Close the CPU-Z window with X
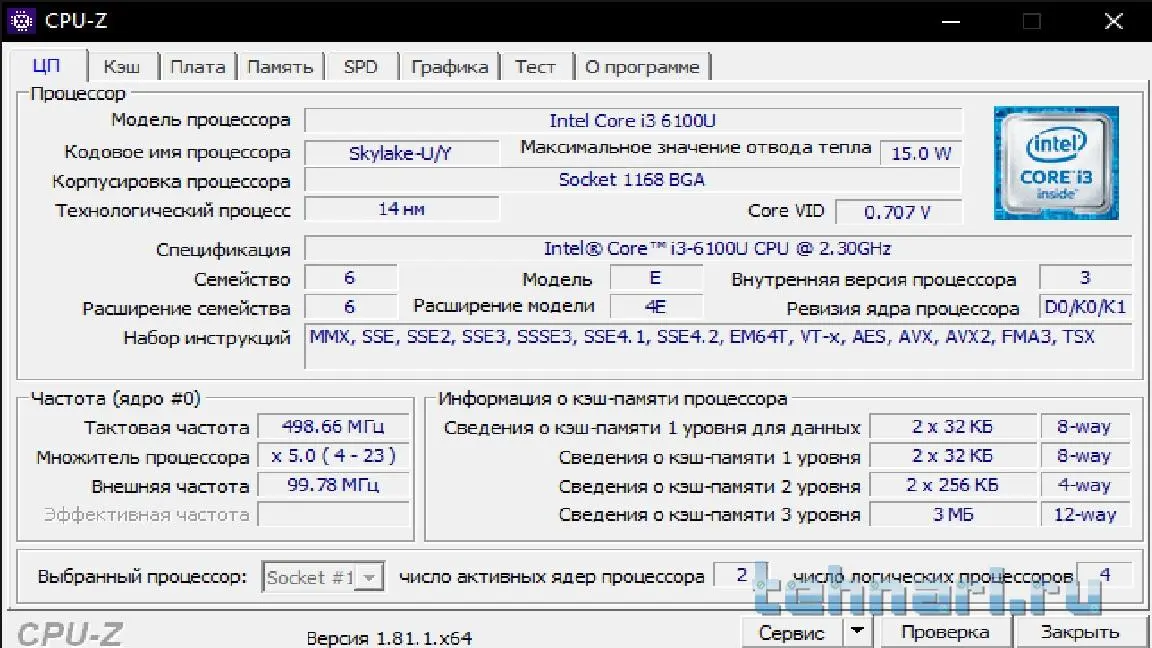Screen dimensions: 1152x648 coord(1114,21)
